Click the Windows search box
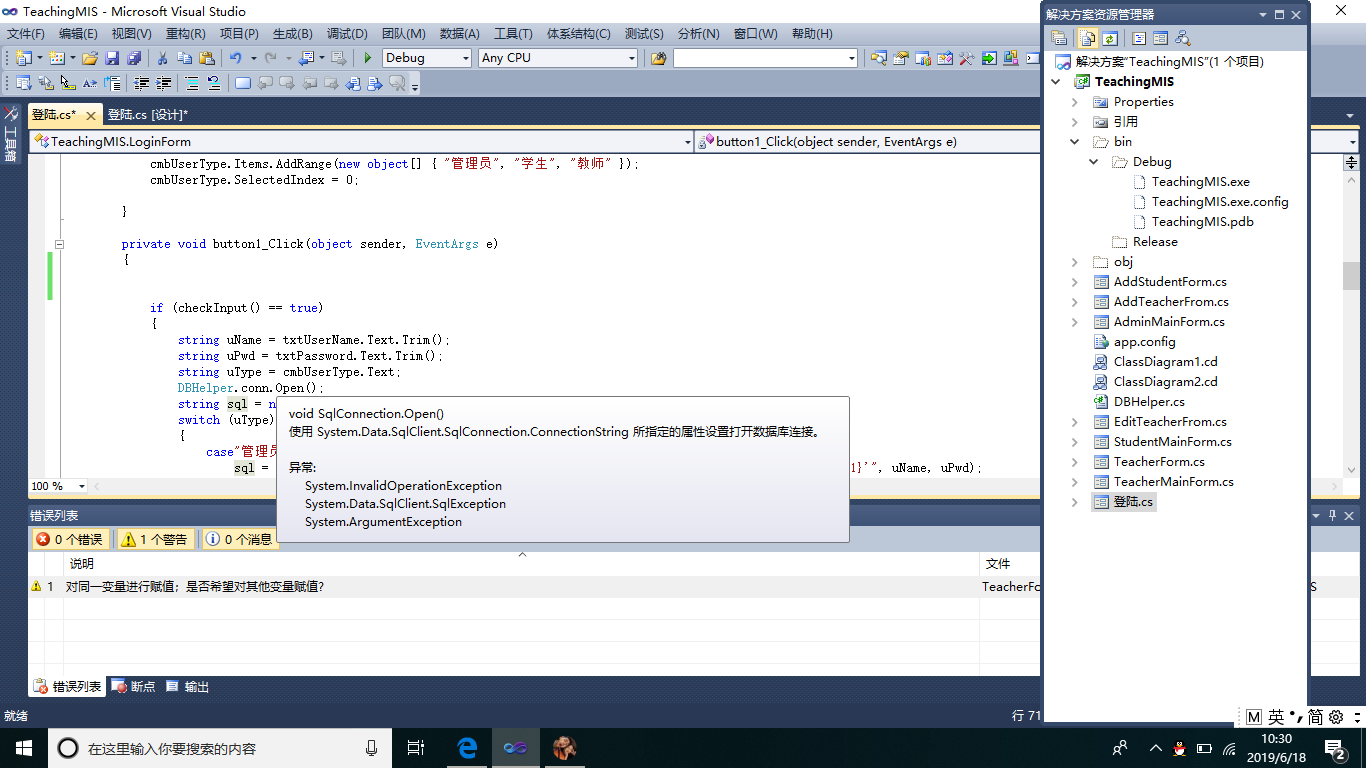Viewport: 1366px width, 768px height. (218, 747)
